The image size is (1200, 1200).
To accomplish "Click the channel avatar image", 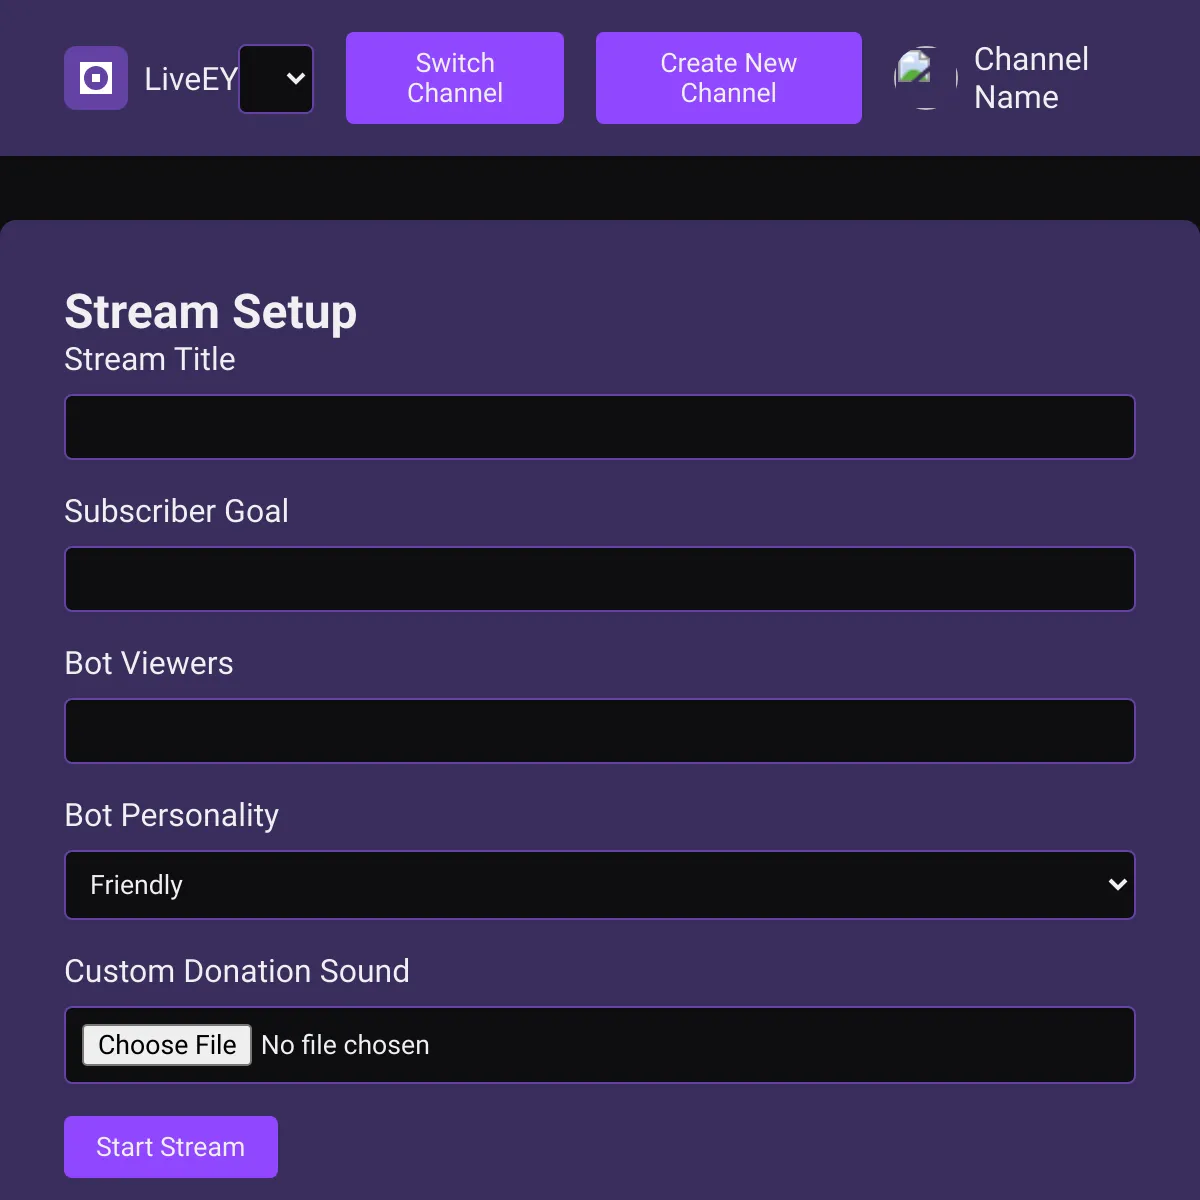I will pyautogui.click(x=926, y=78).
